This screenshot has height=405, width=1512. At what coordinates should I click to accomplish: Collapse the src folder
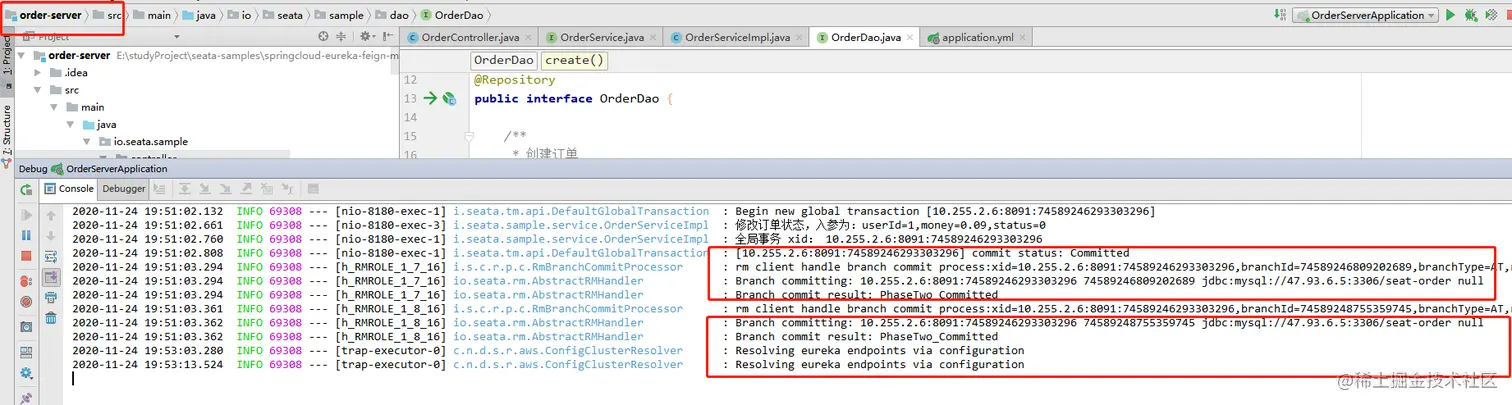(39, 90)
